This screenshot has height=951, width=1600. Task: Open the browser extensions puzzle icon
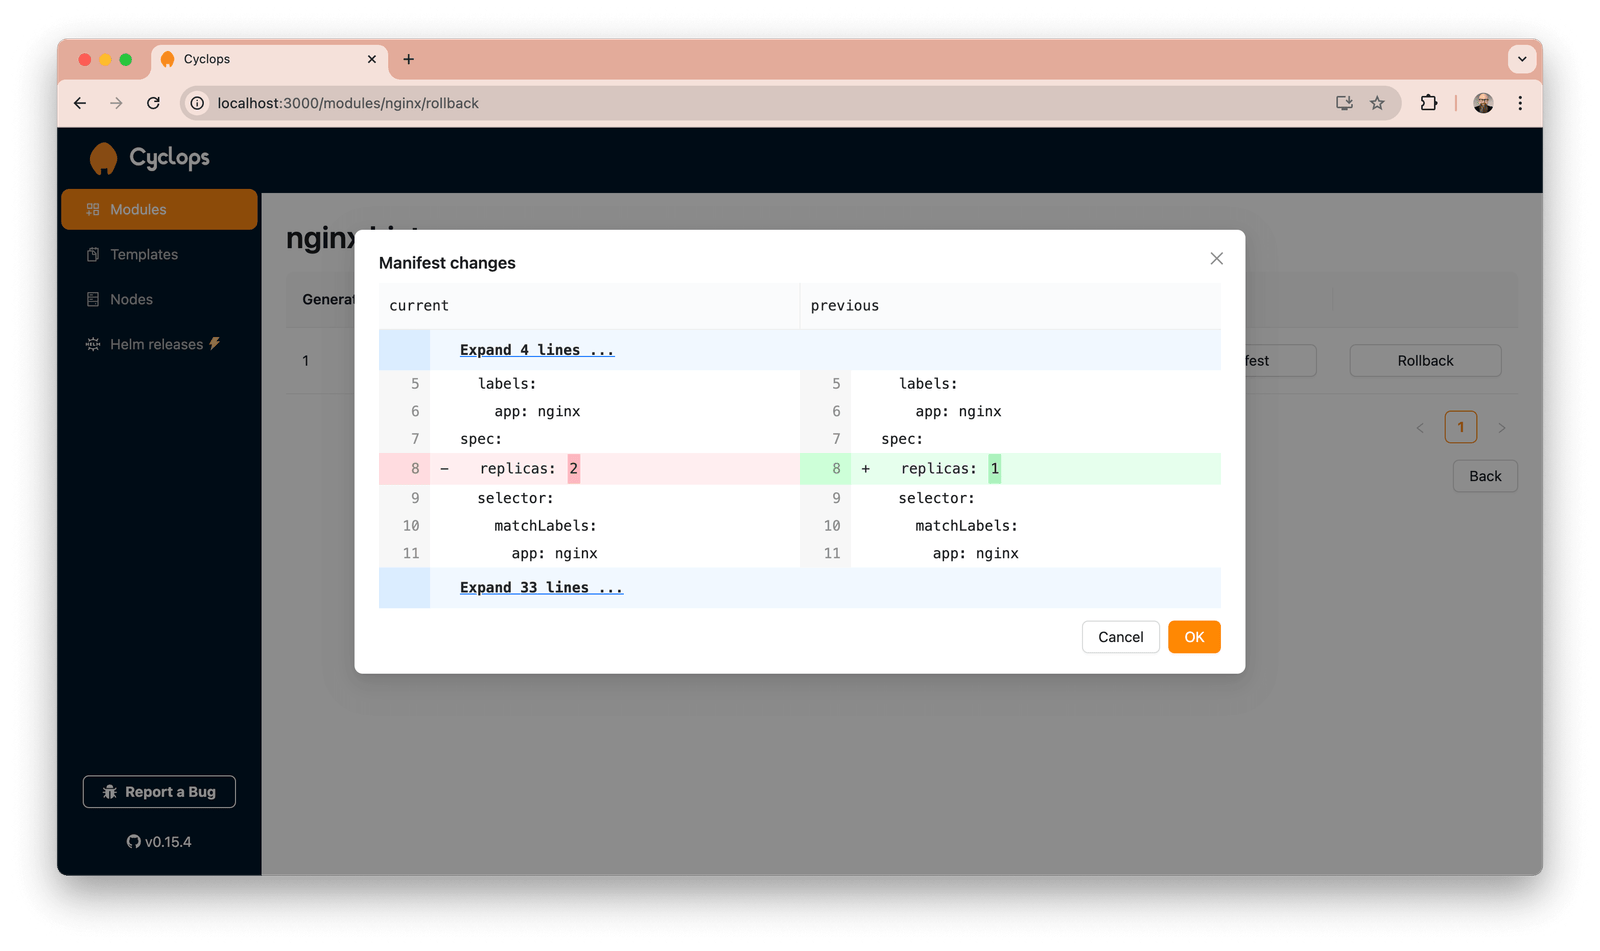(x=1428, y=103)
